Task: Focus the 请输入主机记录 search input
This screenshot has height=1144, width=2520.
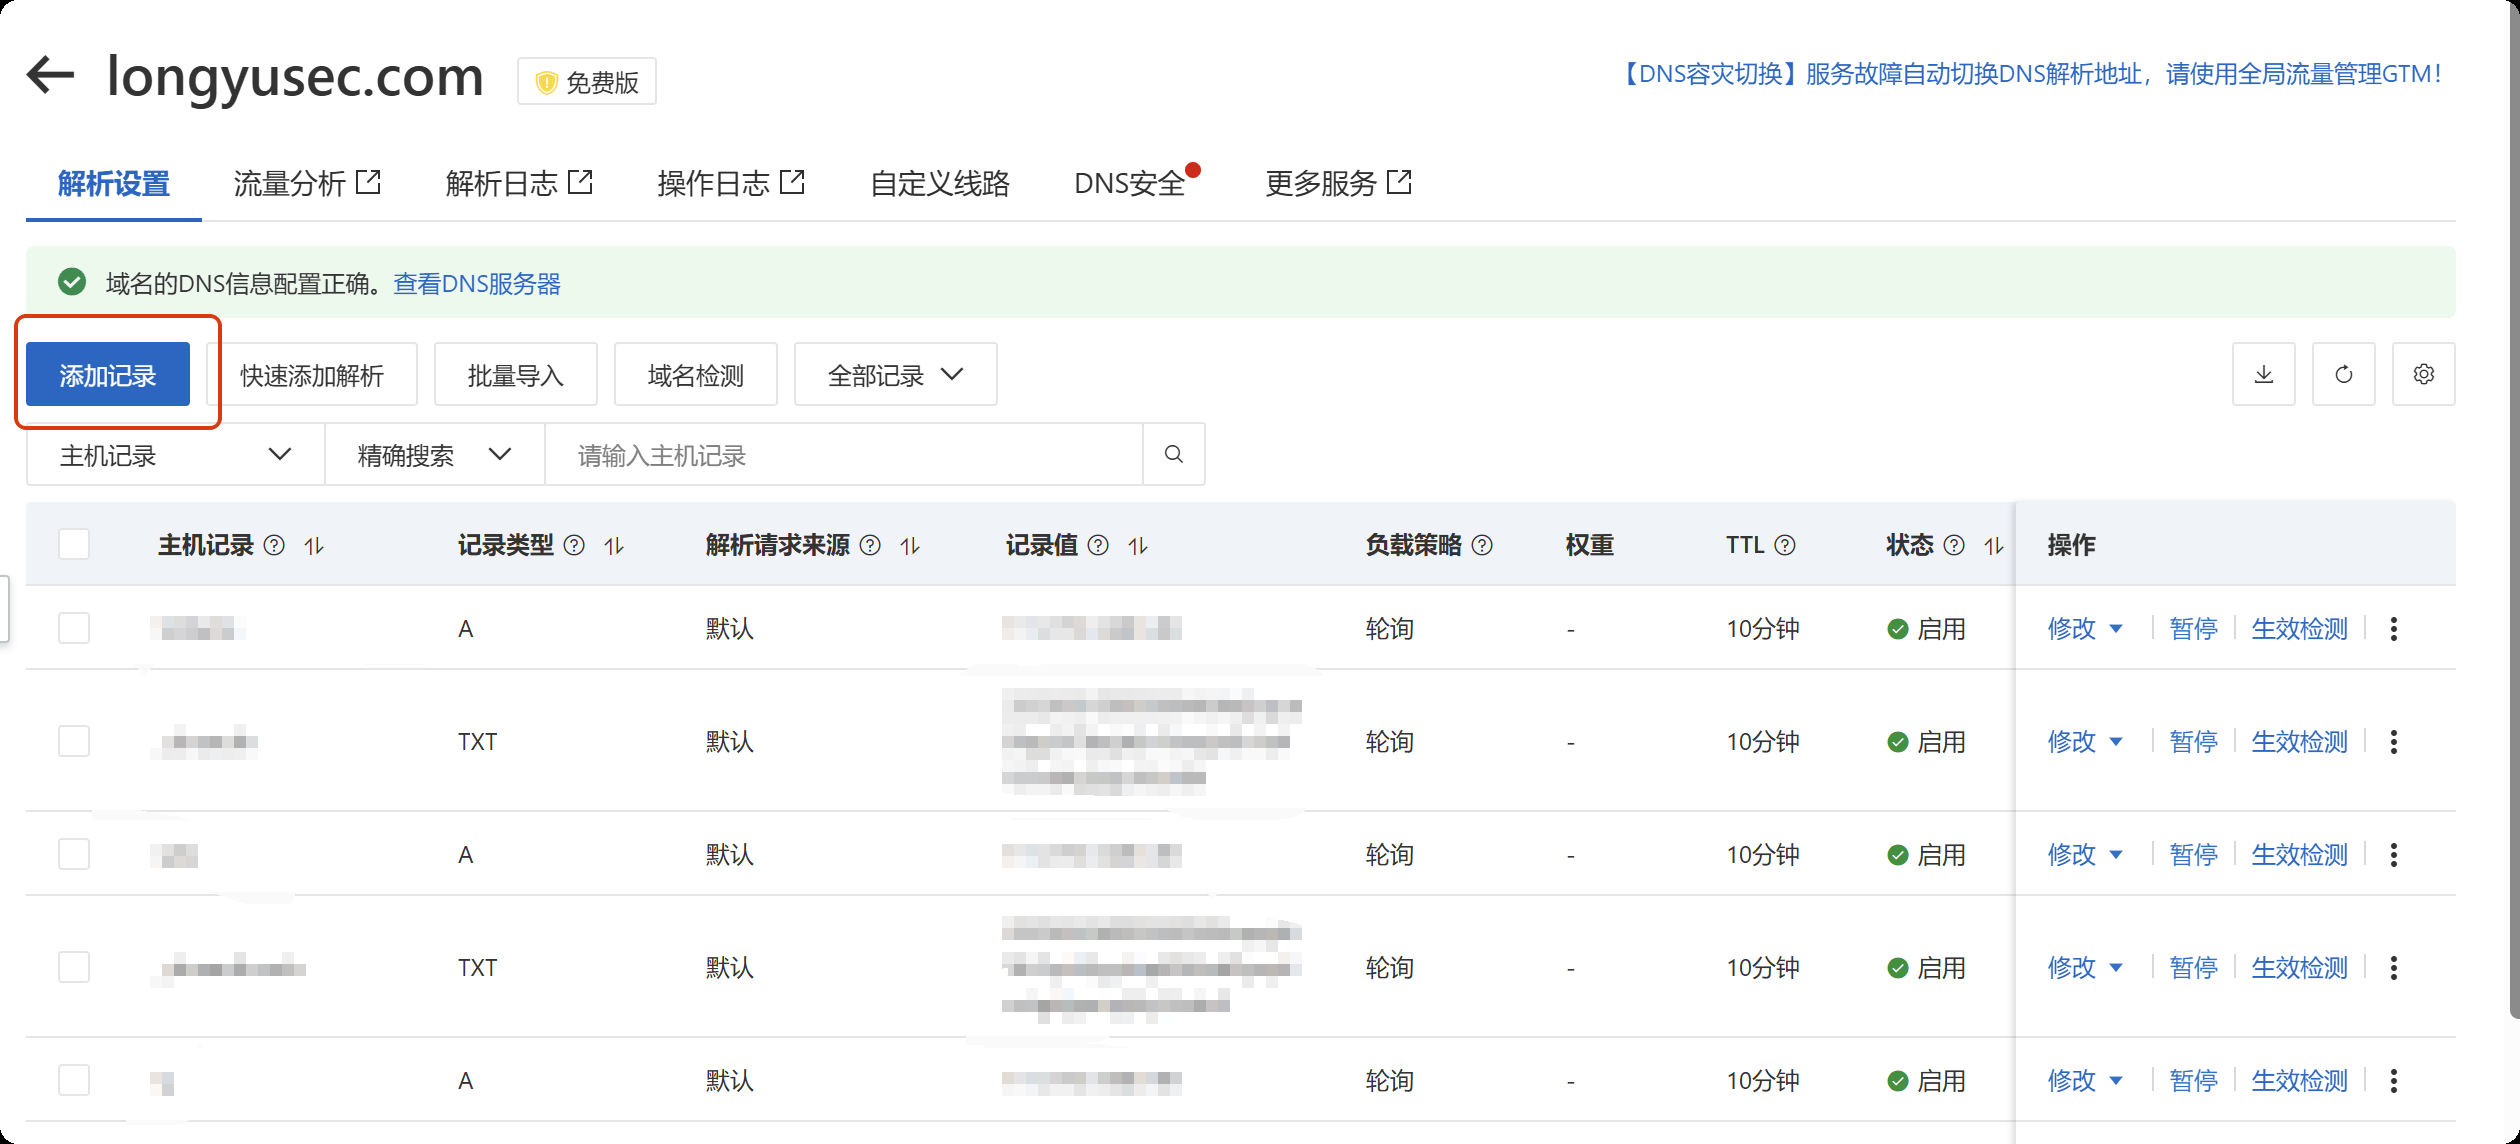Action: (842, 455)
